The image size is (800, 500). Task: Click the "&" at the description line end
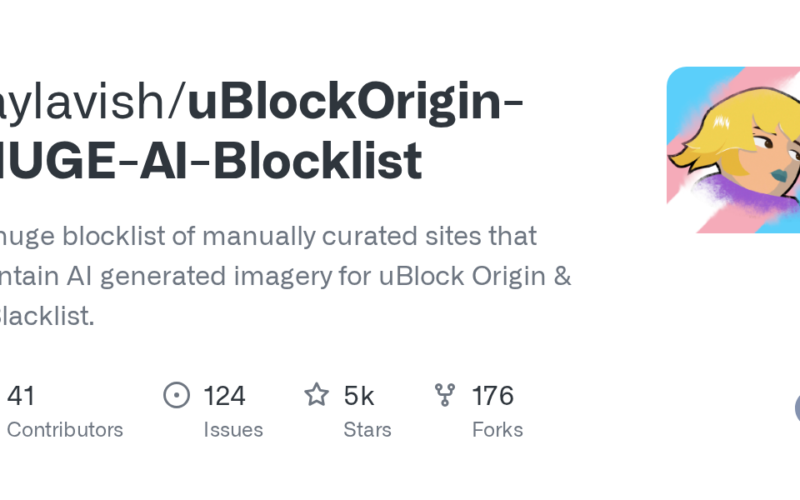coord(562,276)
